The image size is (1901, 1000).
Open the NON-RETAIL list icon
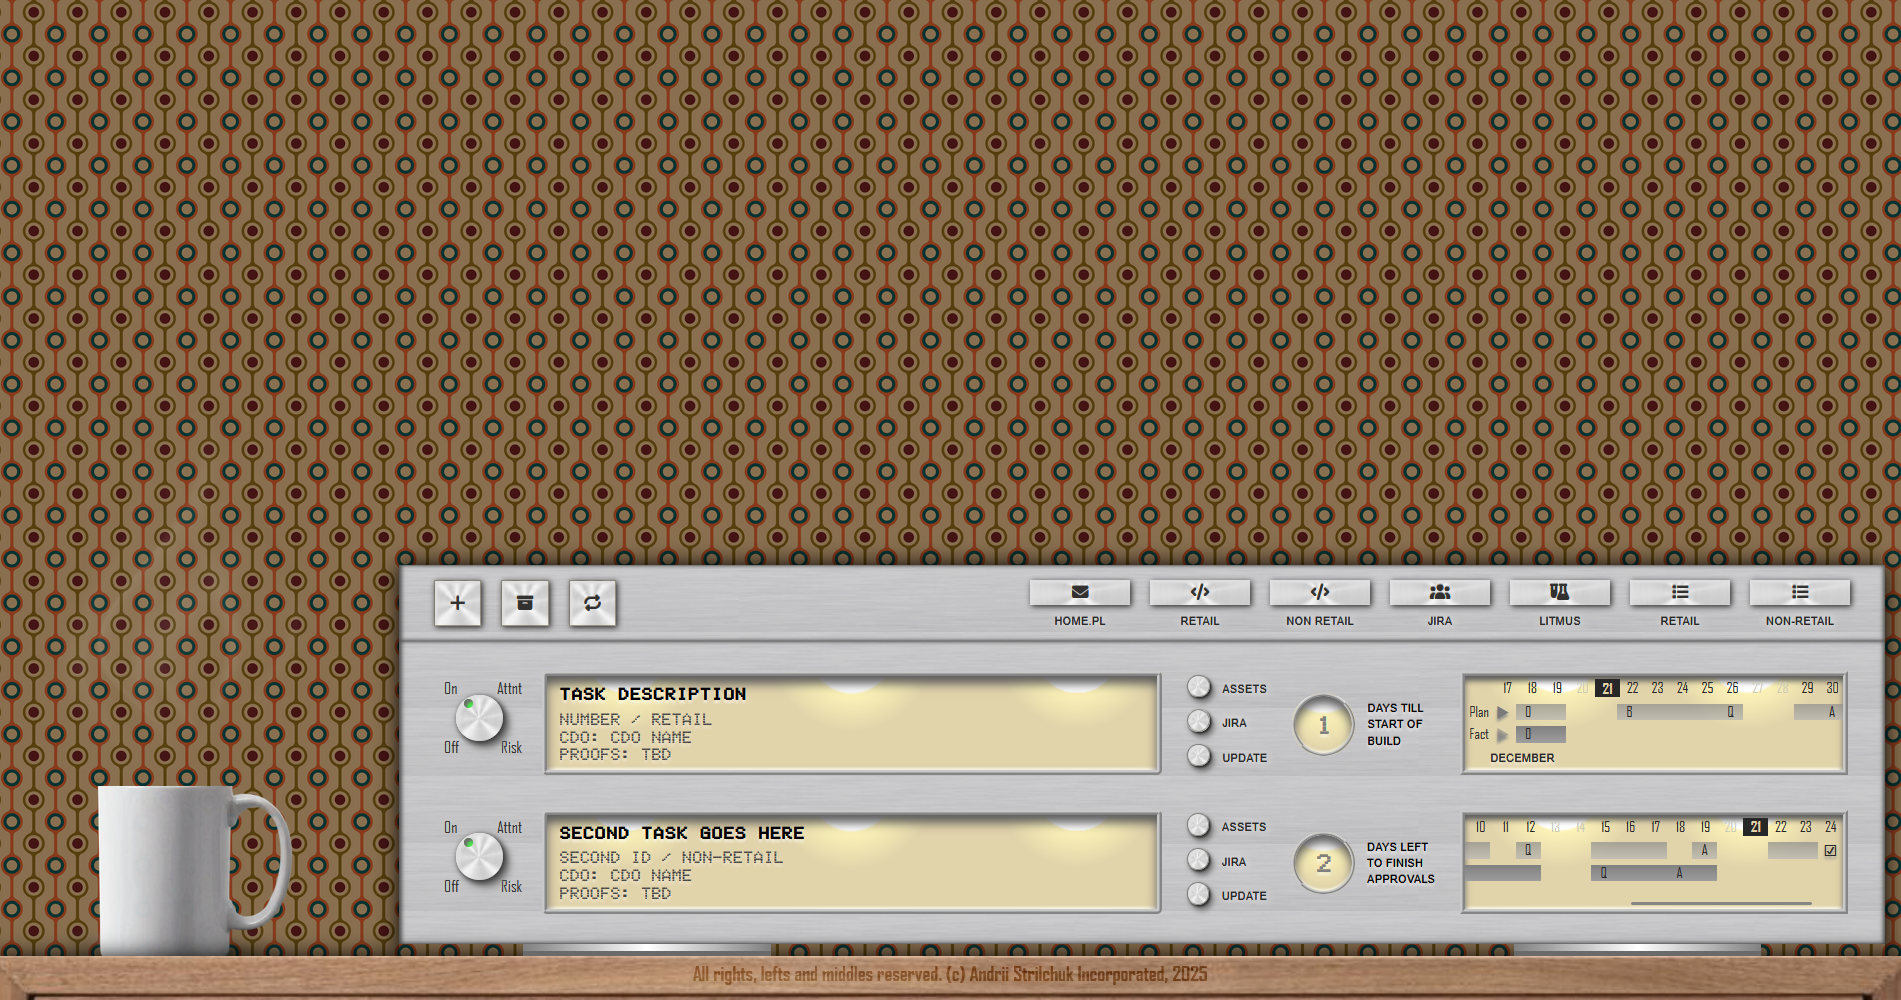tap(1800, 592)
